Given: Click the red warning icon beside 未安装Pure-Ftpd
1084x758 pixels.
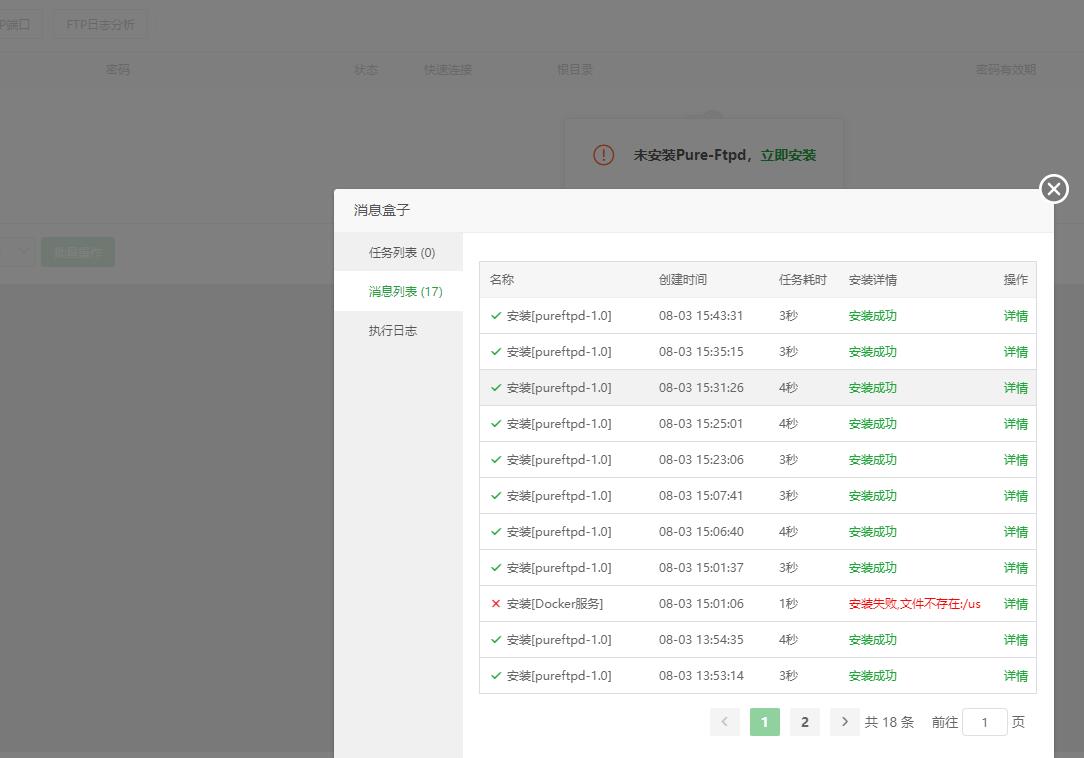Looking at the screenshot, I should [x=604, y=155].
